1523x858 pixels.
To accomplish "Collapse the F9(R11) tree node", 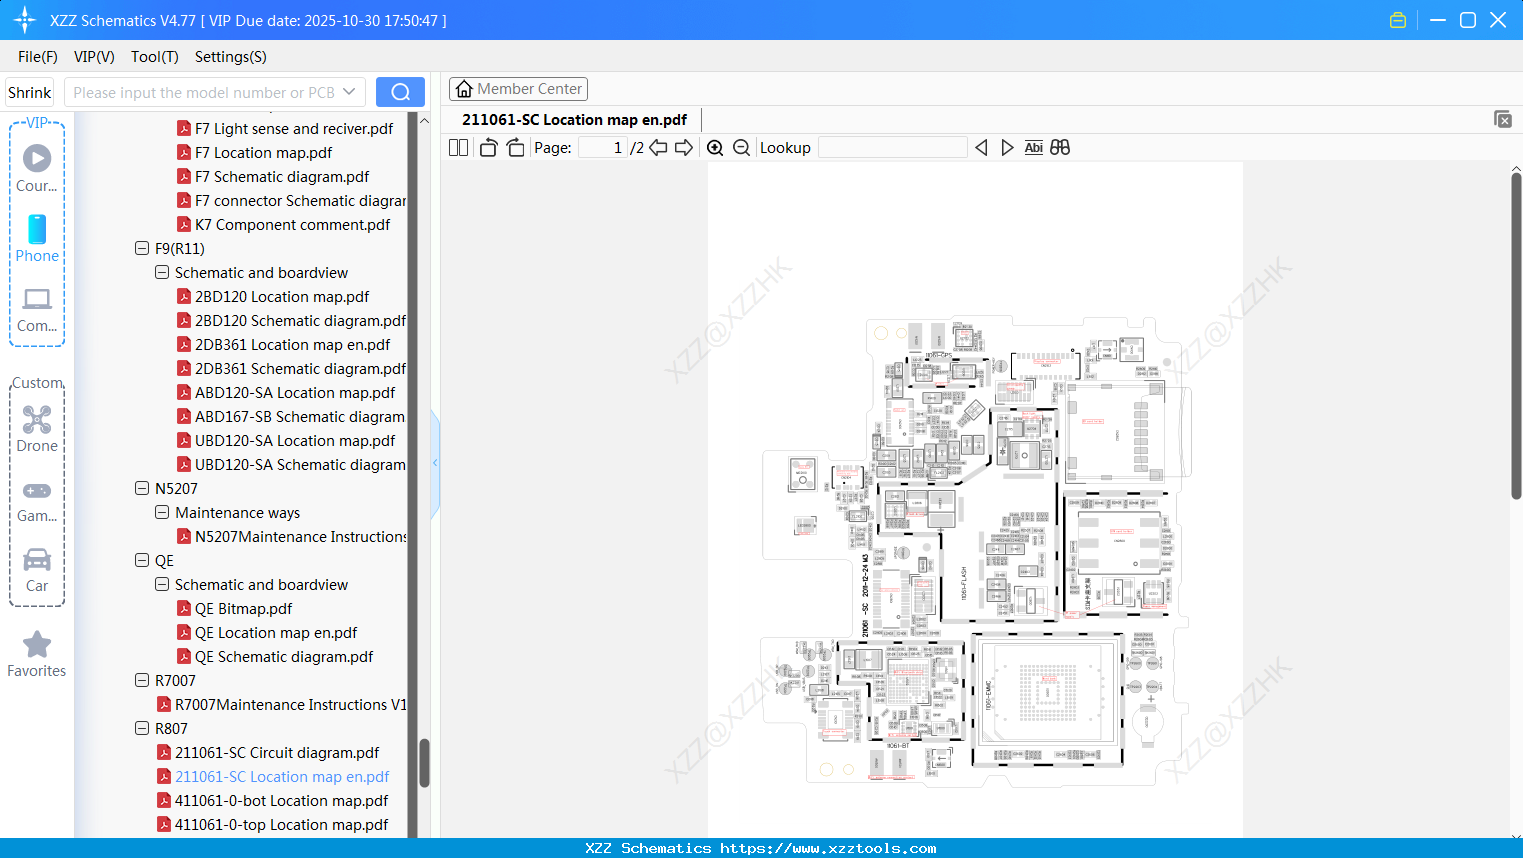I will (x=142, y=248).
